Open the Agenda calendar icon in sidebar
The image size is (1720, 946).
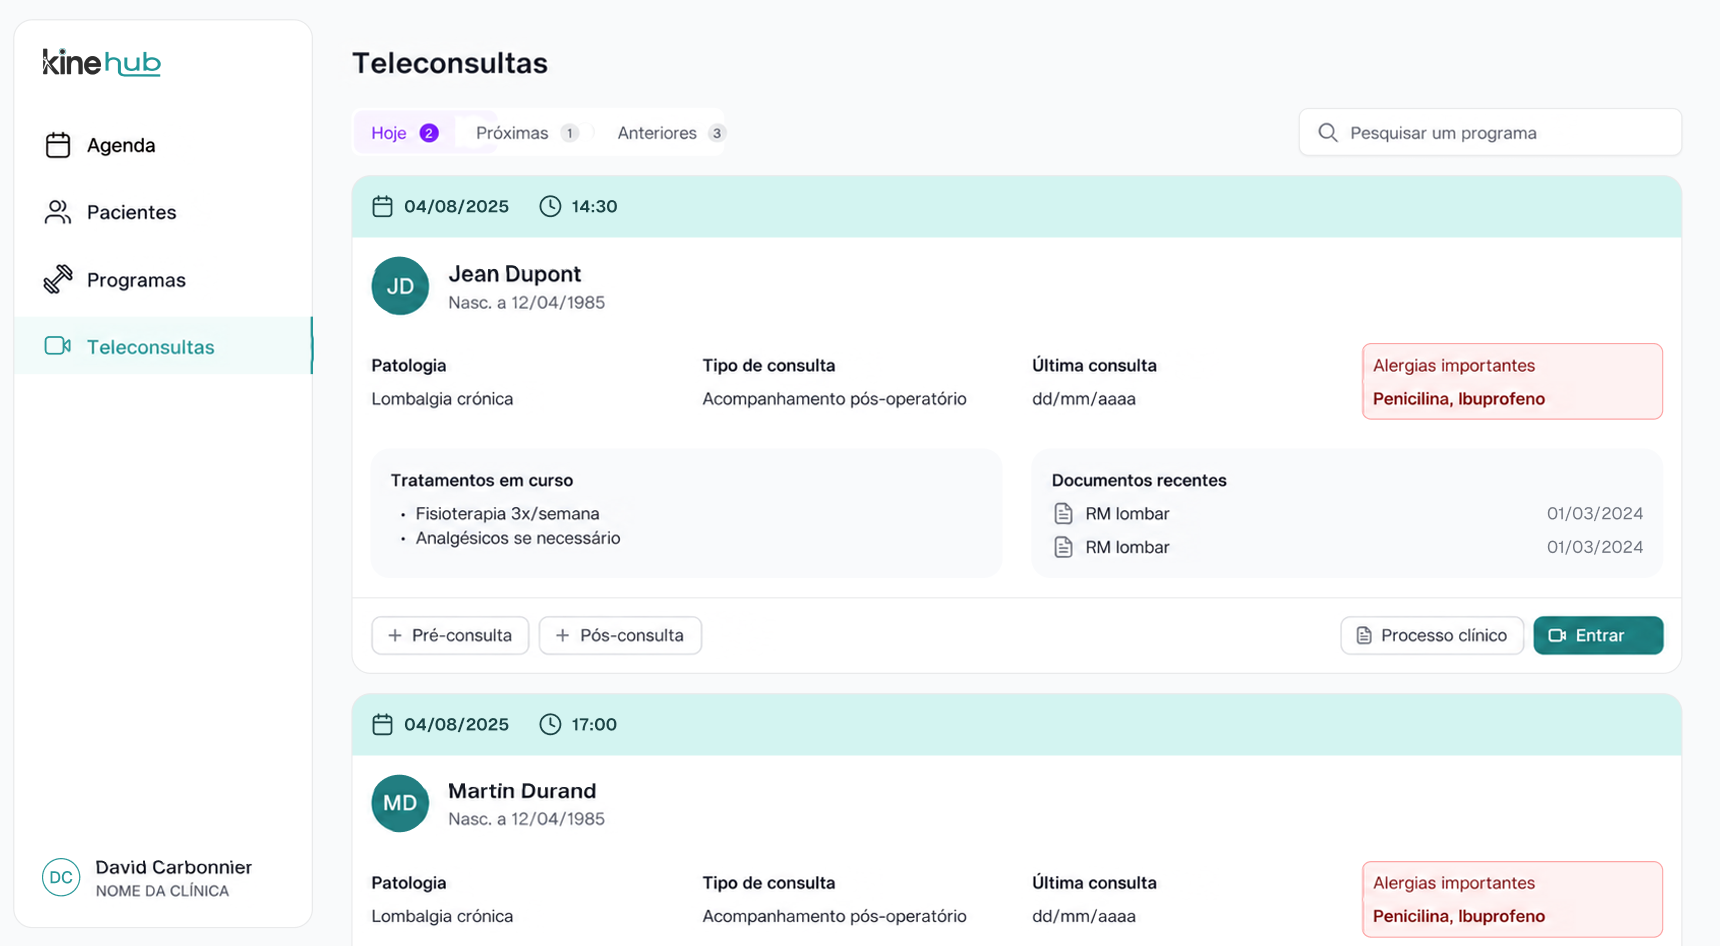pyautogui.click(x=58, y=145)
